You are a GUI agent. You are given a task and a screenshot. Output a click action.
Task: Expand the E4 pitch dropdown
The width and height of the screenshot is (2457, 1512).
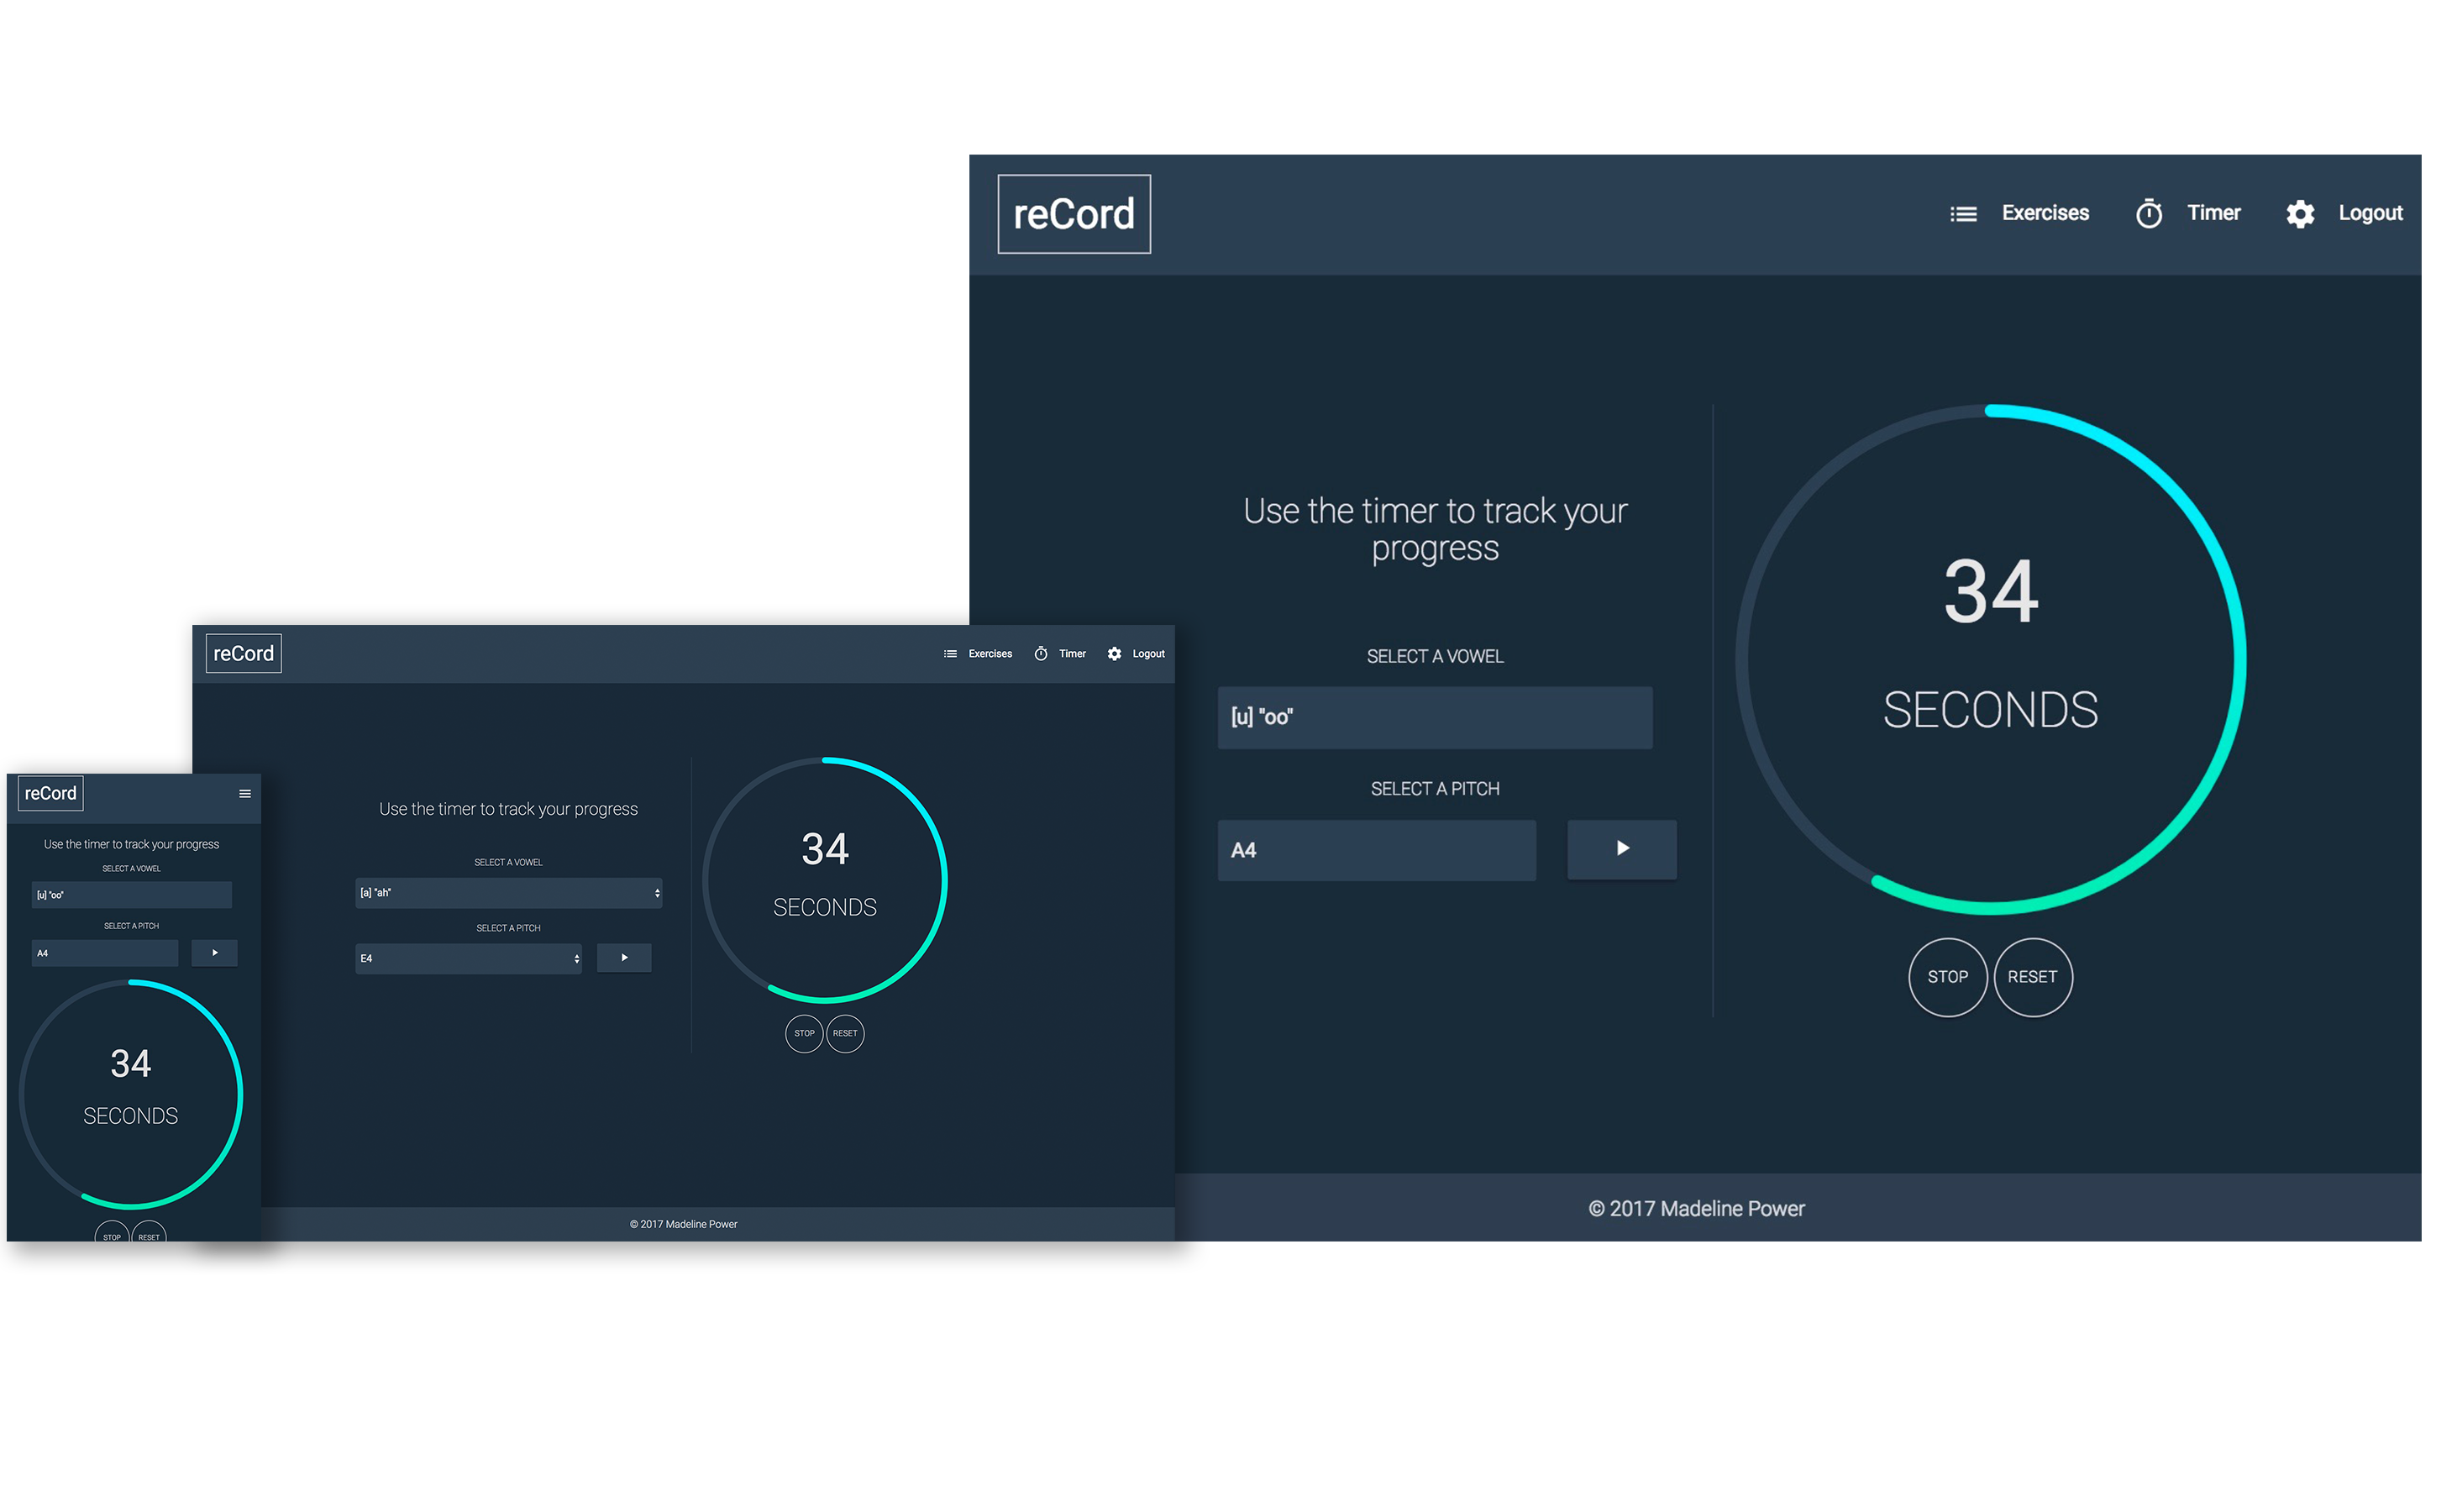[468, 958]
